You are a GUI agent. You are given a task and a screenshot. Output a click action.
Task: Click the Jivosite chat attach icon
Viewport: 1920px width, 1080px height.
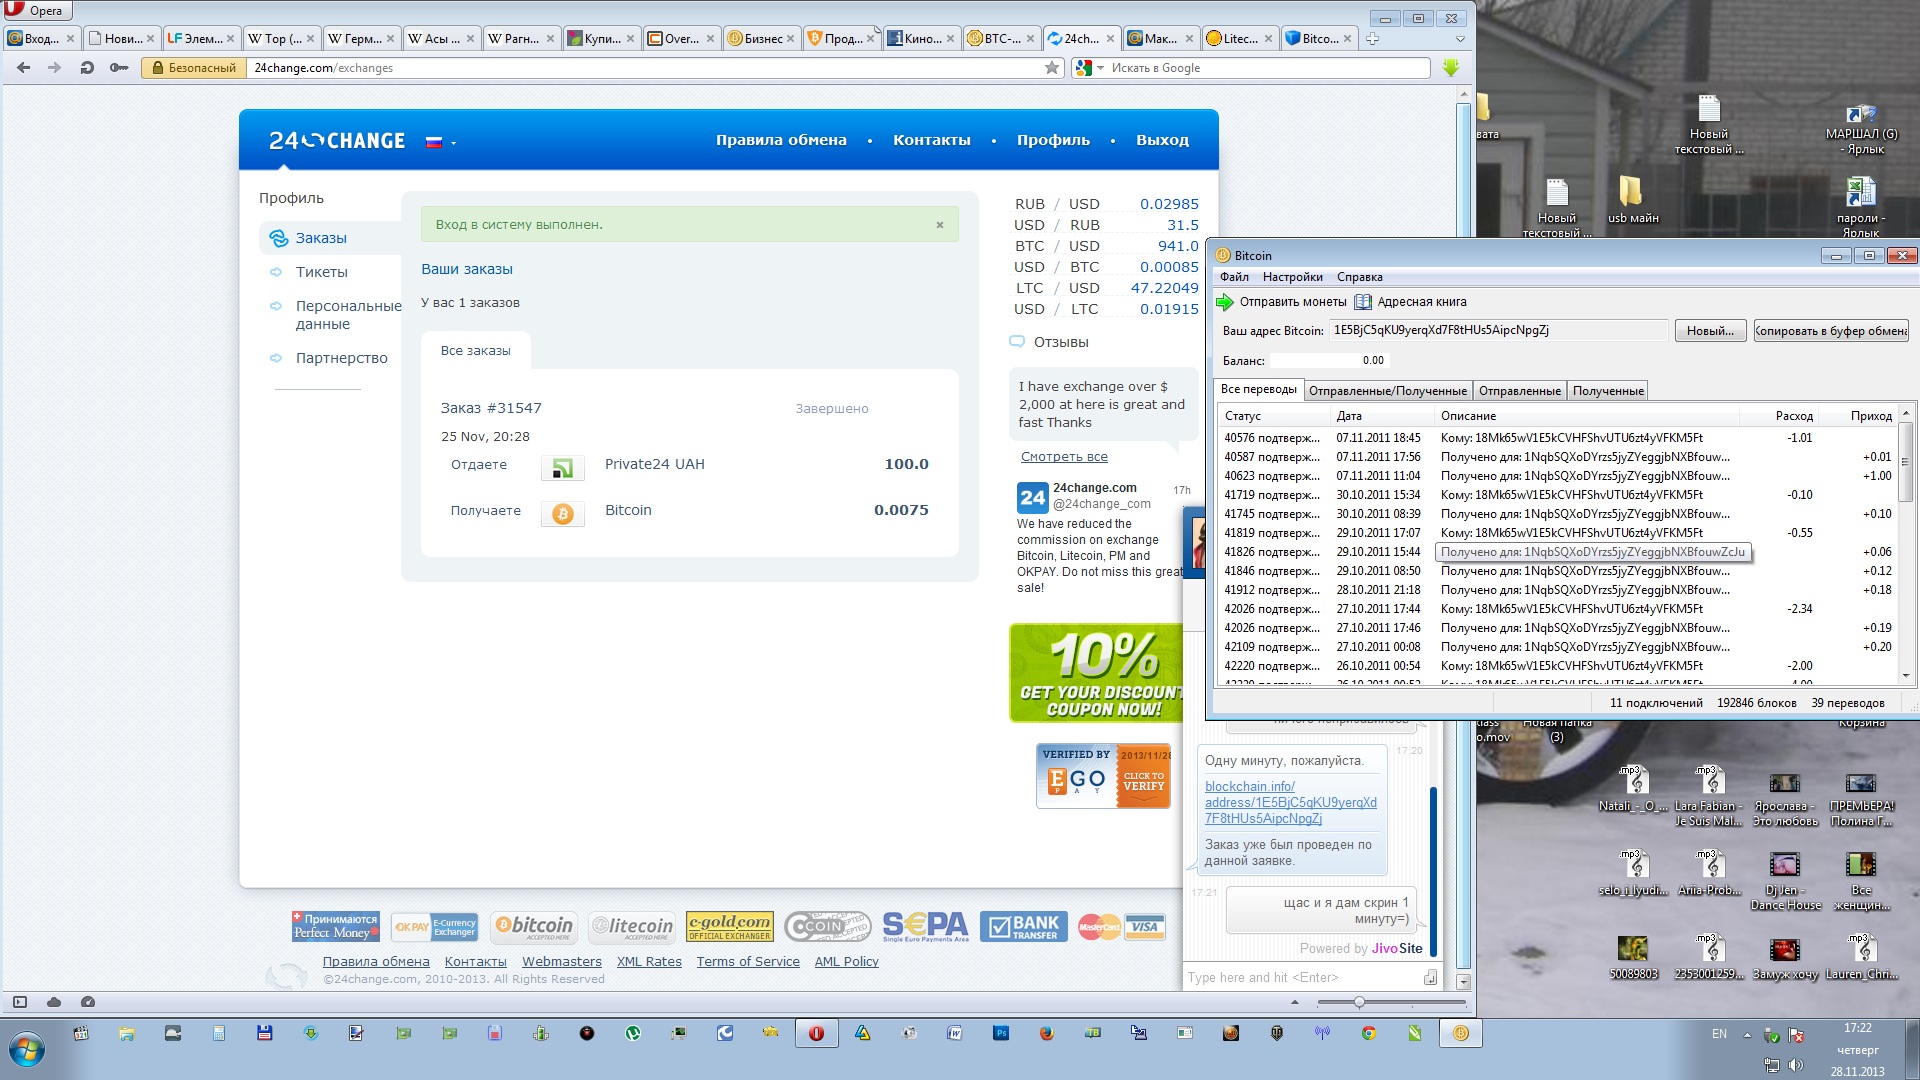[x=1430, y=977]
